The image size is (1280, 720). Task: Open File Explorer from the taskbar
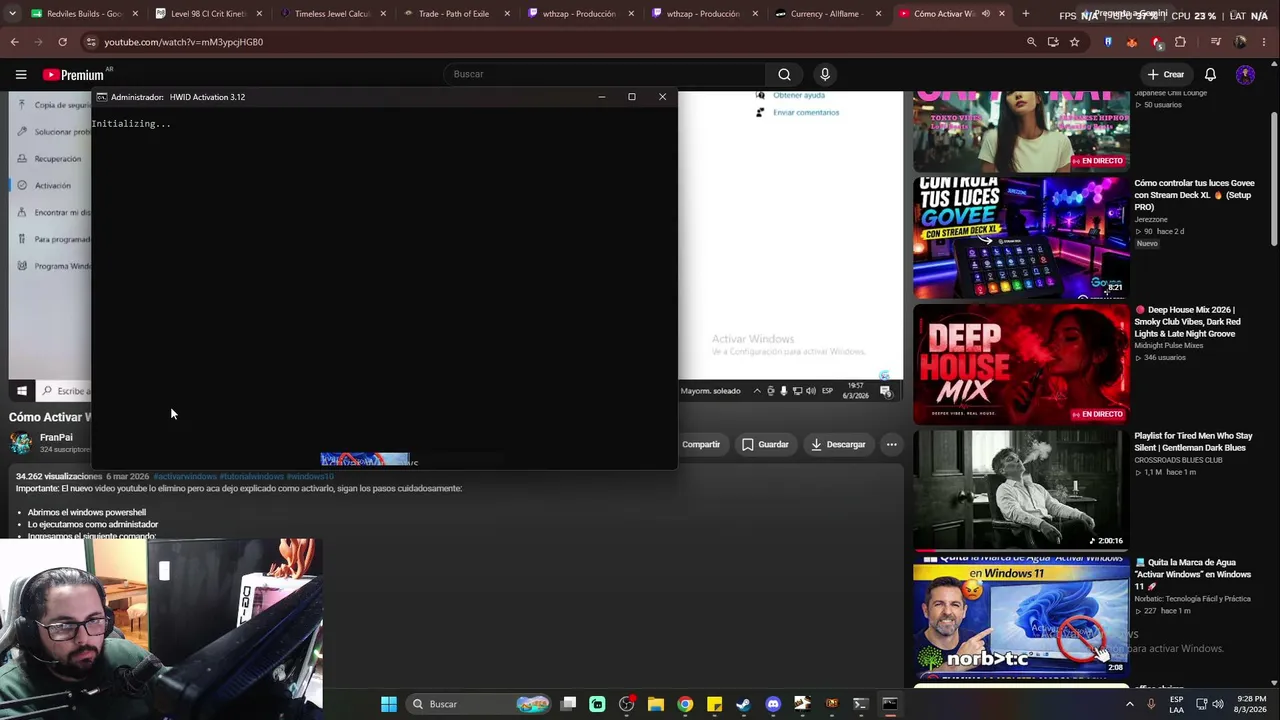[x=656, y=704]
